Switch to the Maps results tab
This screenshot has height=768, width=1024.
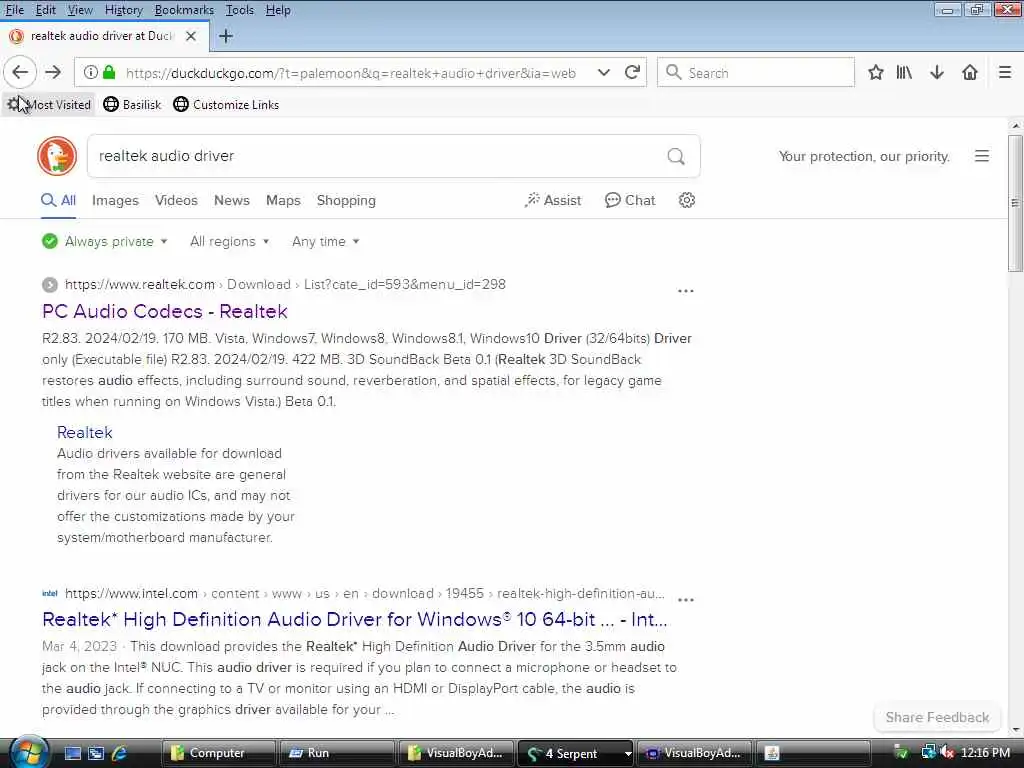pos(283,200)
